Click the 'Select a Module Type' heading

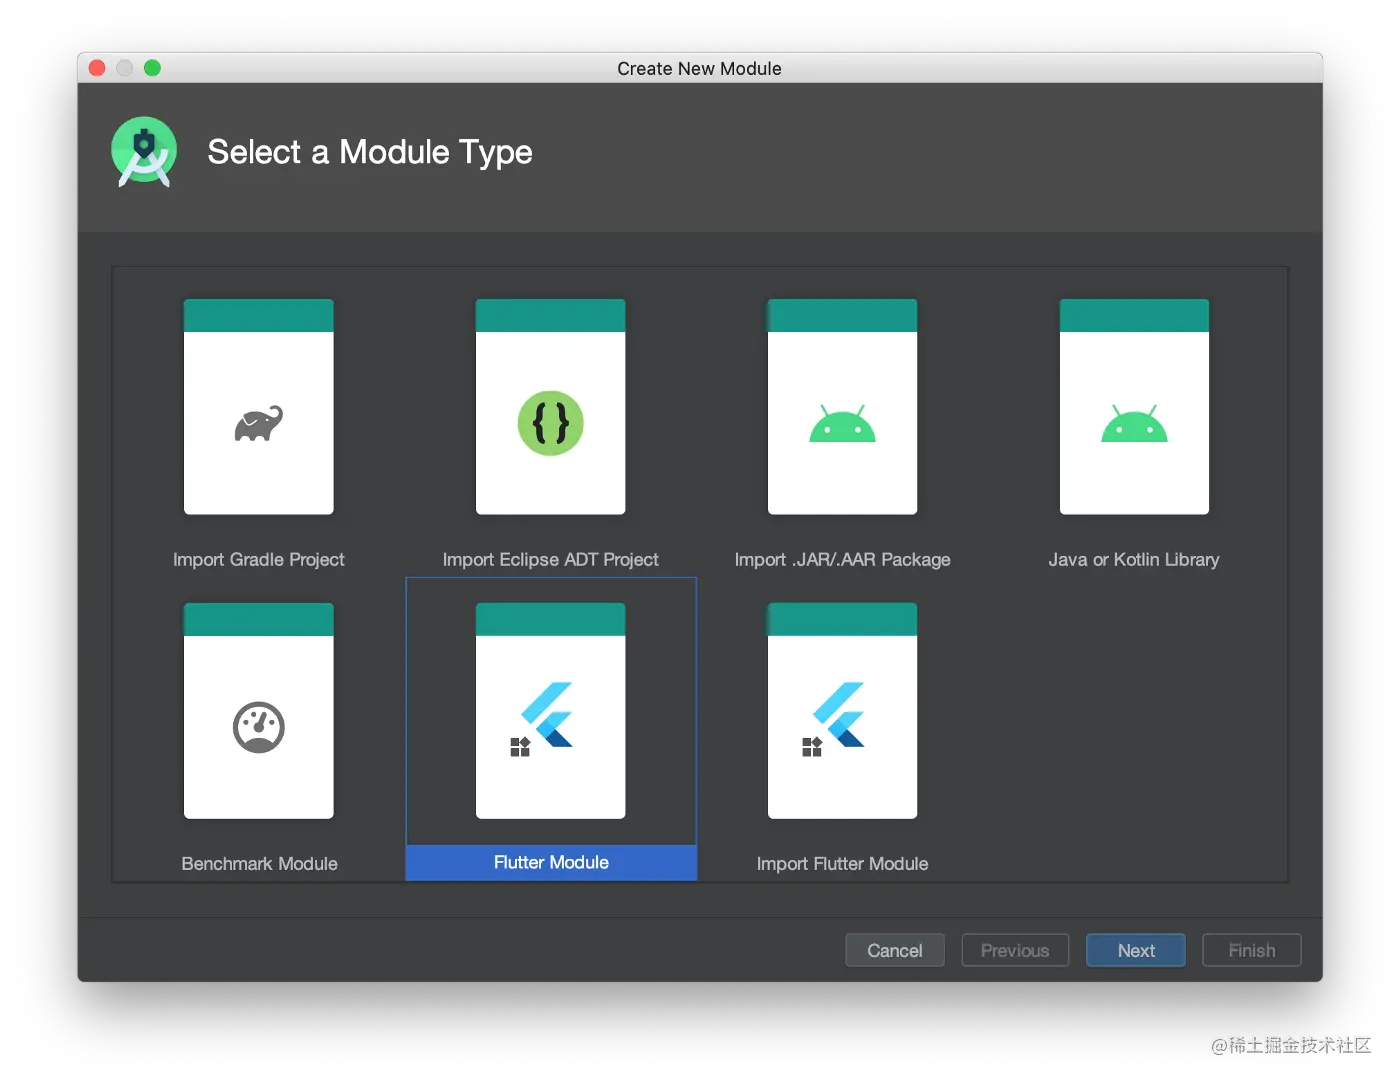tap(370, 152)
